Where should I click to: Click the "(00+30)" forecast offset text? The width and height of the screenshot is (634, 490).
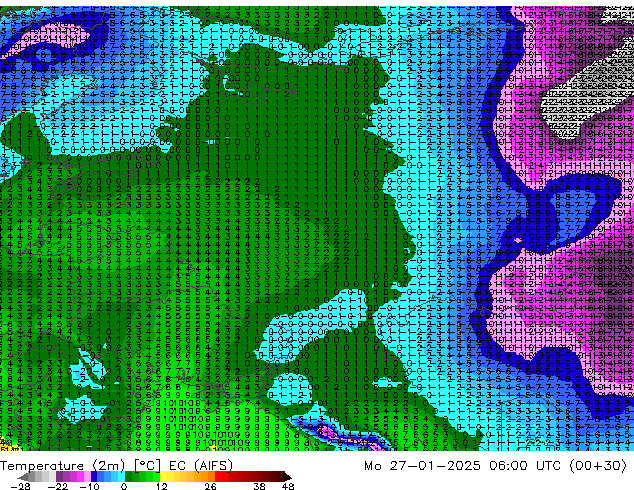pos(598,466)
